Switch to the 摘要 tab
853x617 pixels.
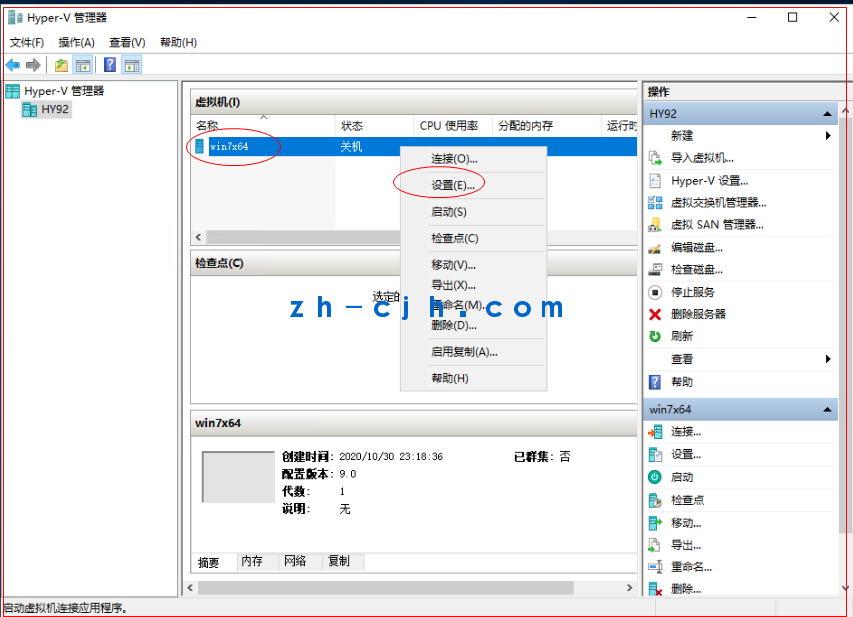pyautogui.click(x=208, y=562)
